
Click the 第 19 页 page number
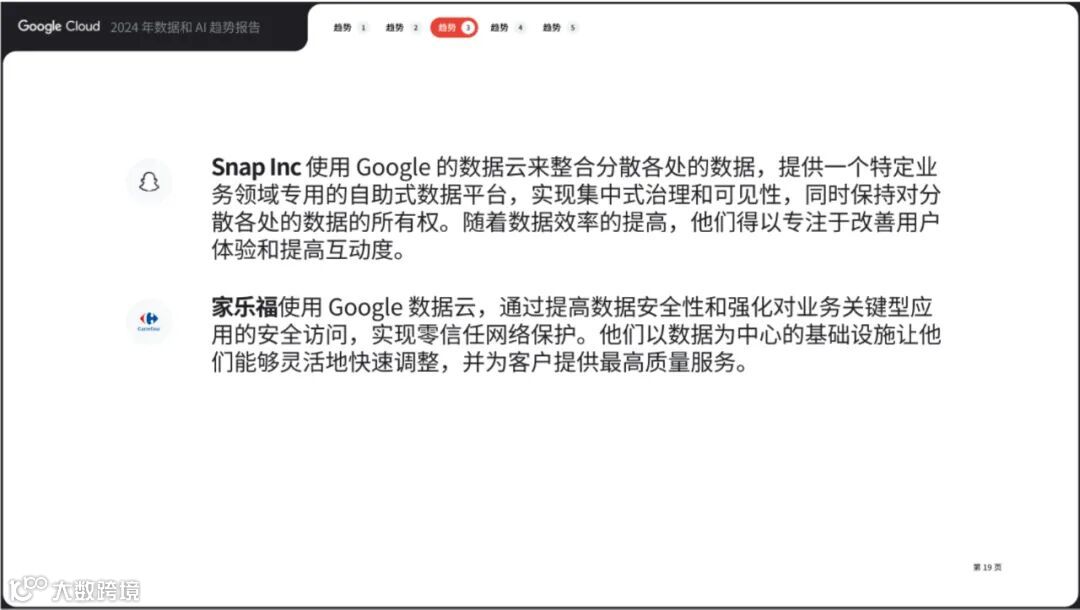pyautogui.click(x=987, y=567)
